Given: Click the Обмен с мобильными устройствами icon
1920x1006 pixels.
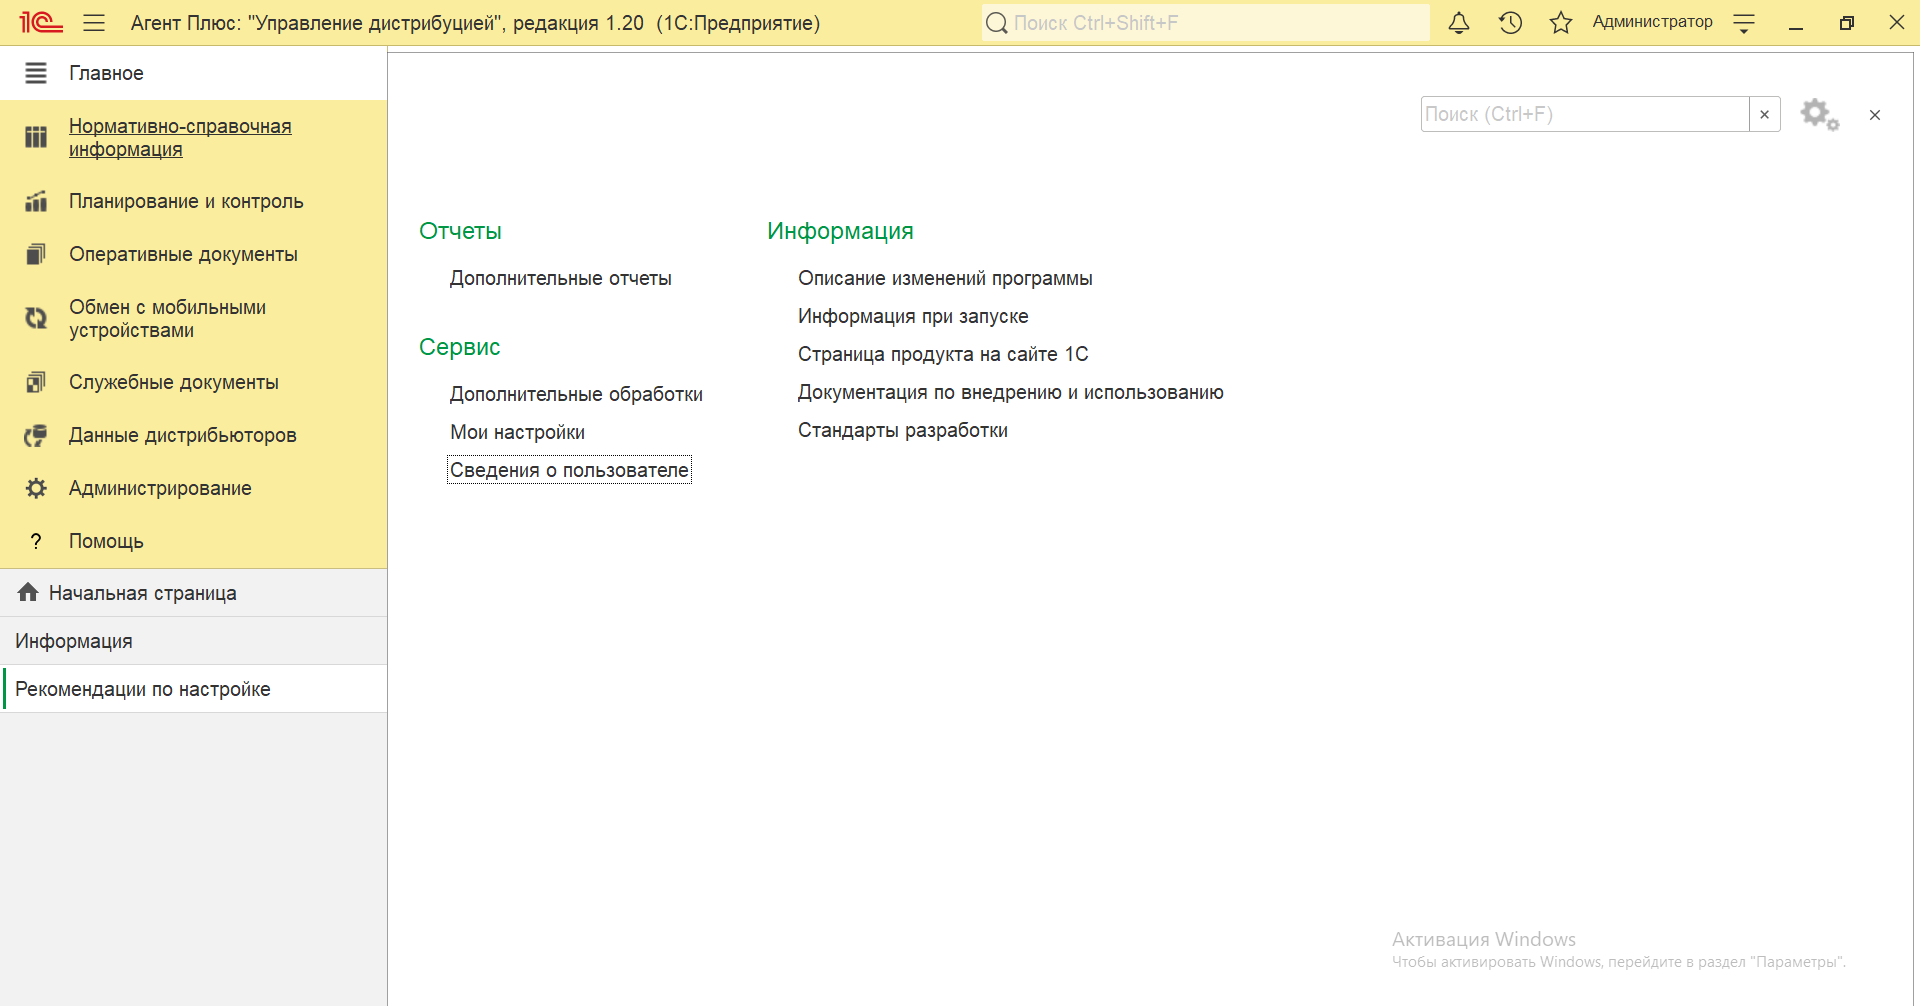Looking at the screenshot, I should coord(36,318).
